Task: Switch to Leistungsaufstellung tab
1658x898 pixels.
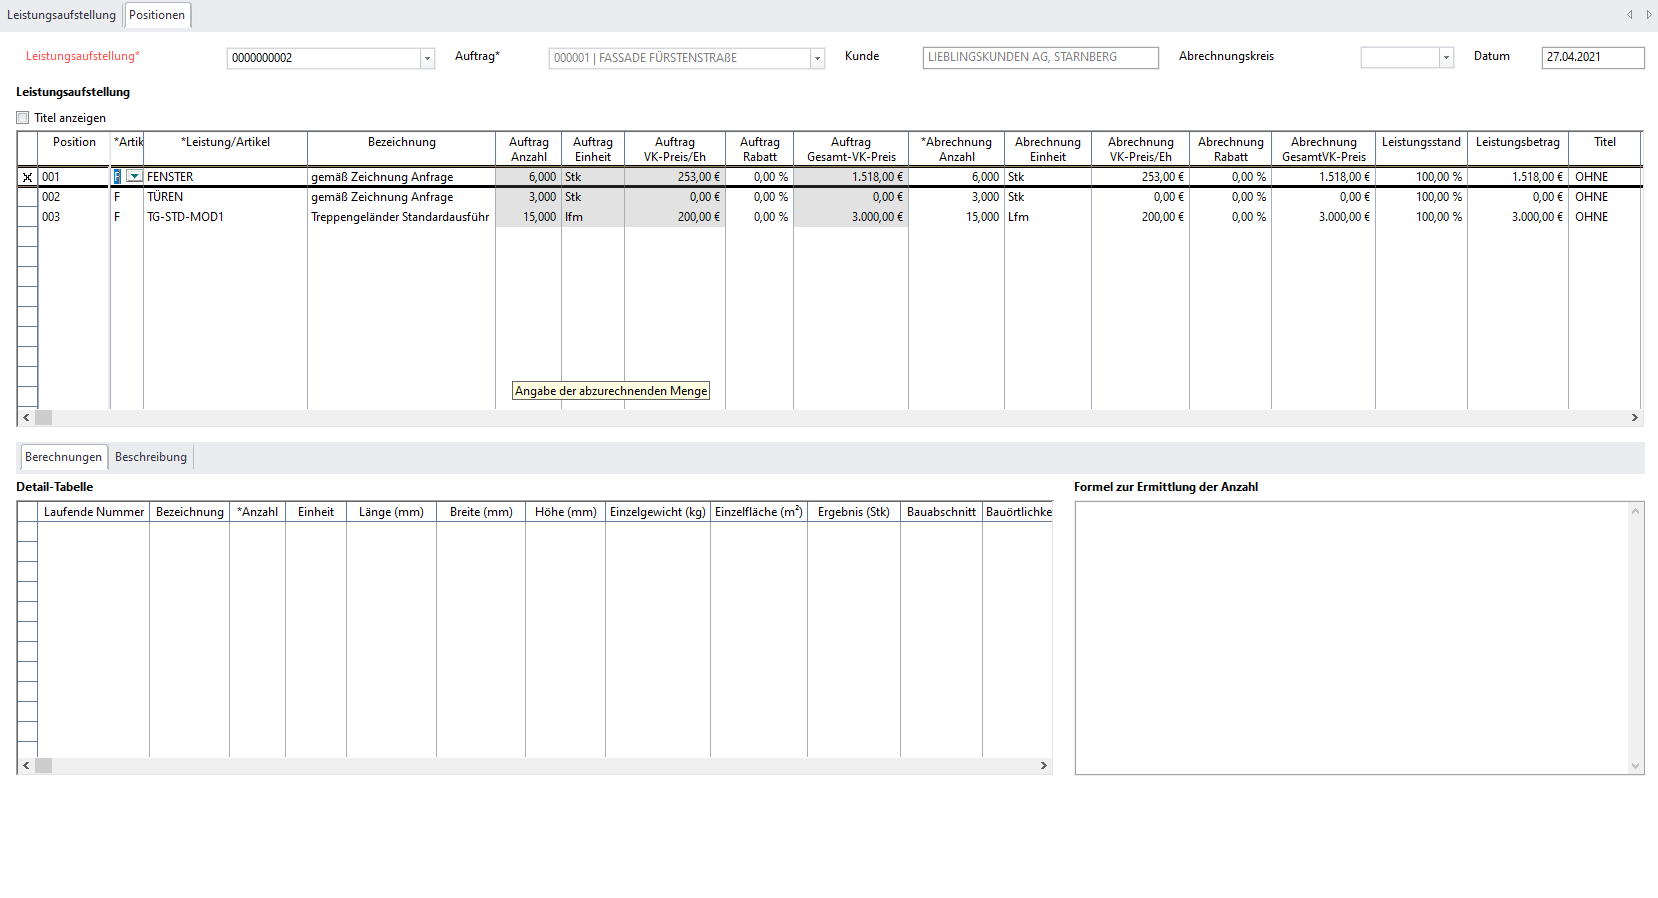Action: 61,15
